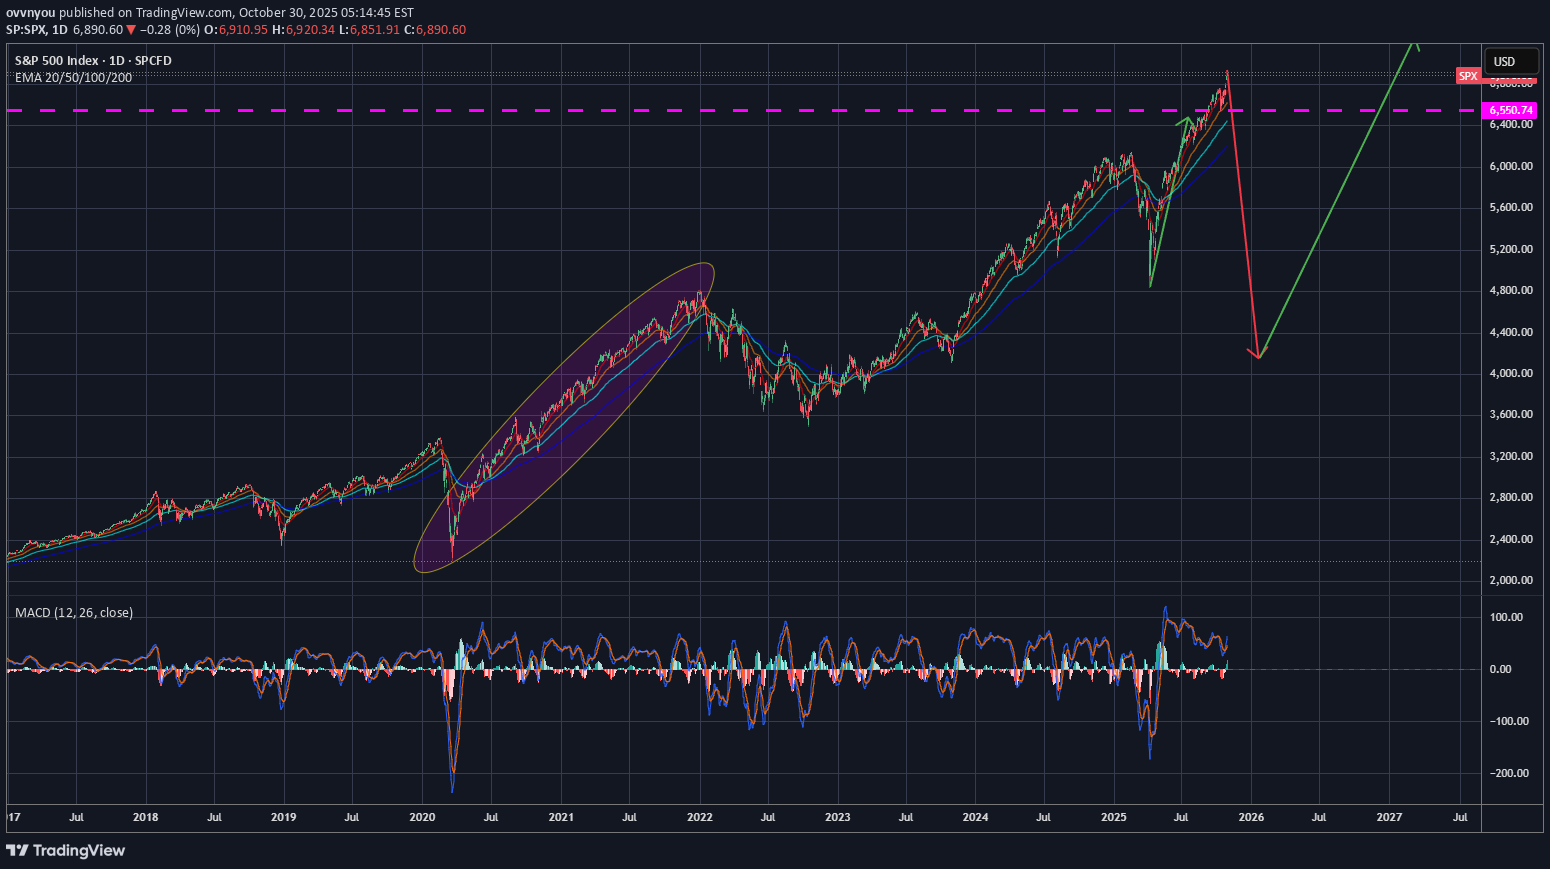This screenshot has height=869, width=1550.
Task: Click the TradingView logo icon
Action: point(17,851)
